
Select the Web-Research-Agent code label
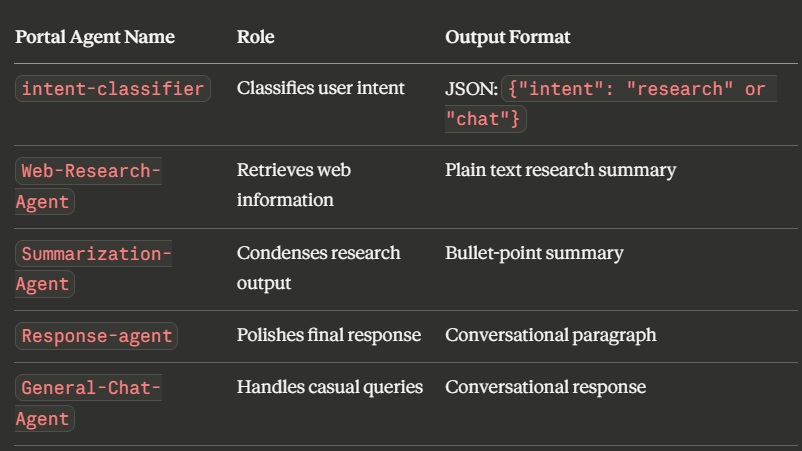click(x=89, y=186)
